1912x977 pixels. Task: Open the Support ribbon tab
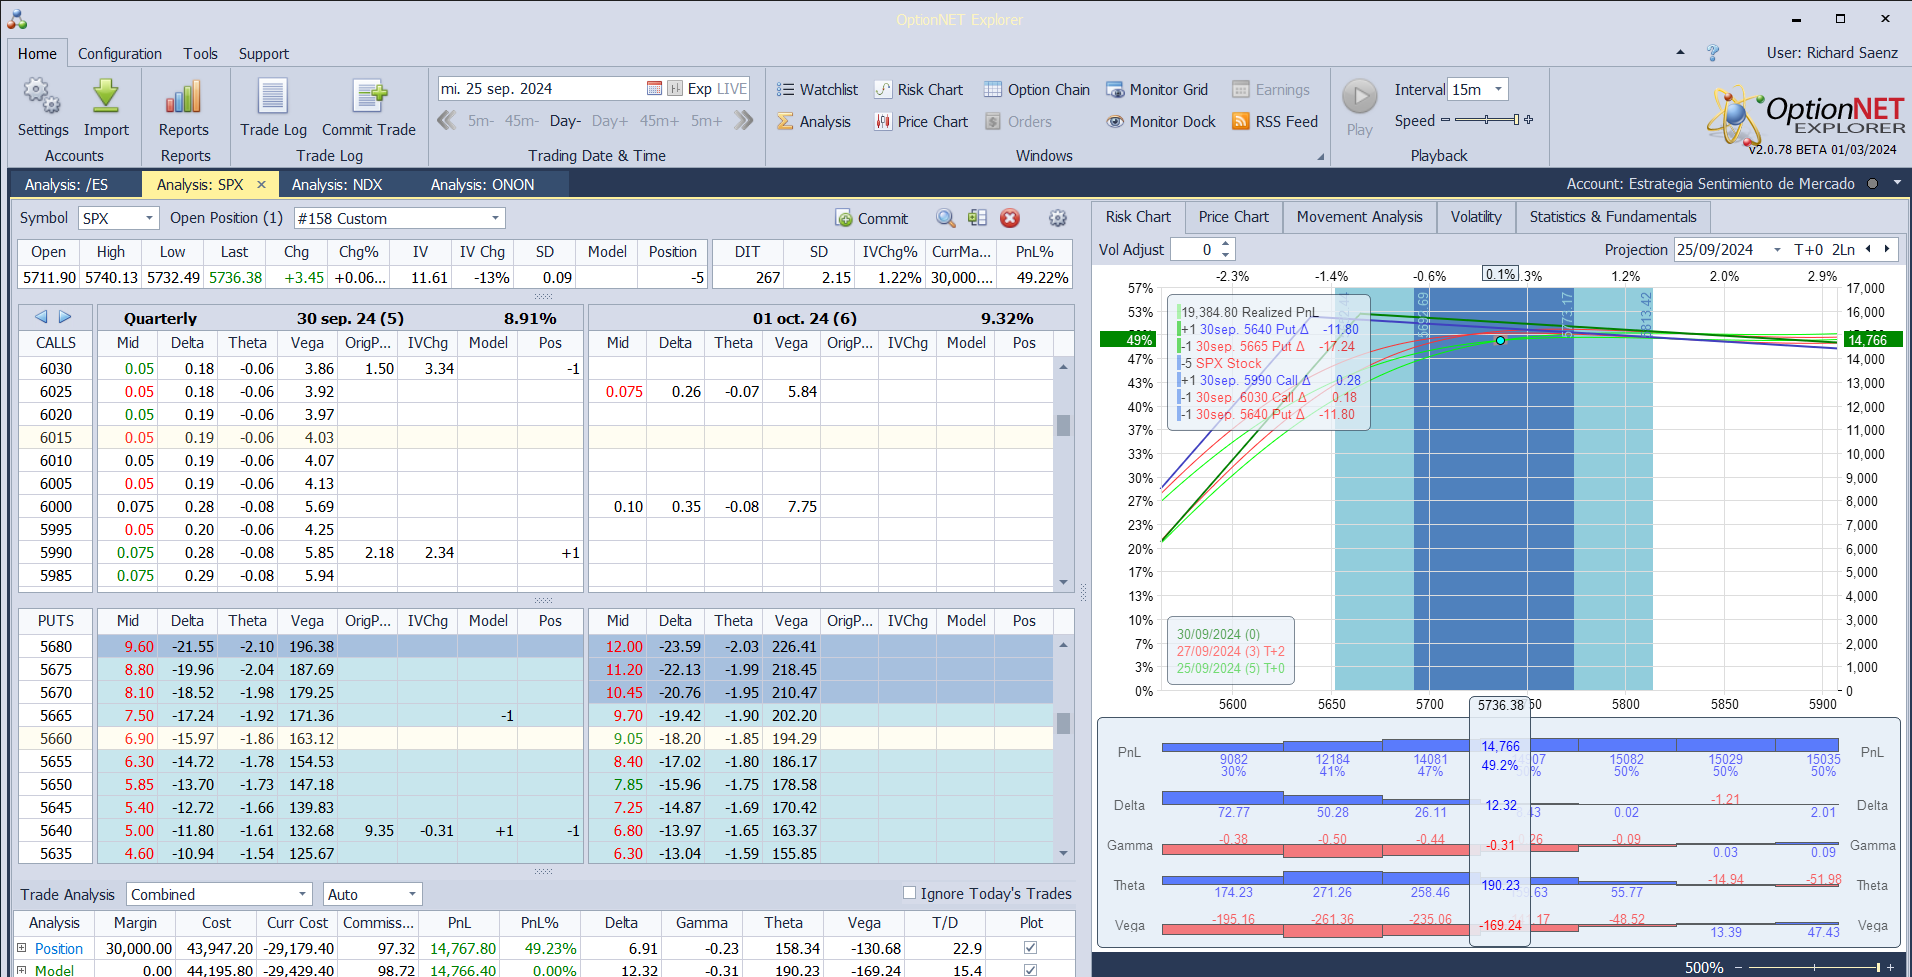264,54
